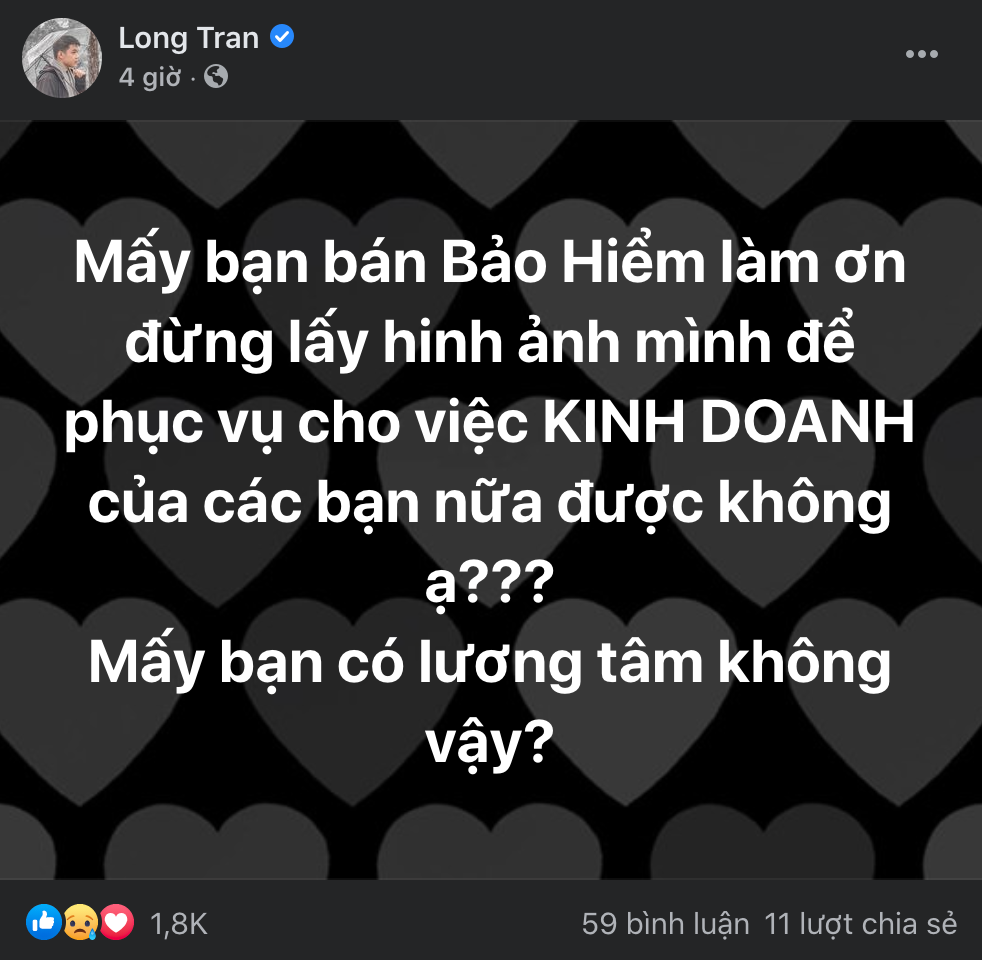Click the 'của các bạn nữa được không' line

pos(490,503)
